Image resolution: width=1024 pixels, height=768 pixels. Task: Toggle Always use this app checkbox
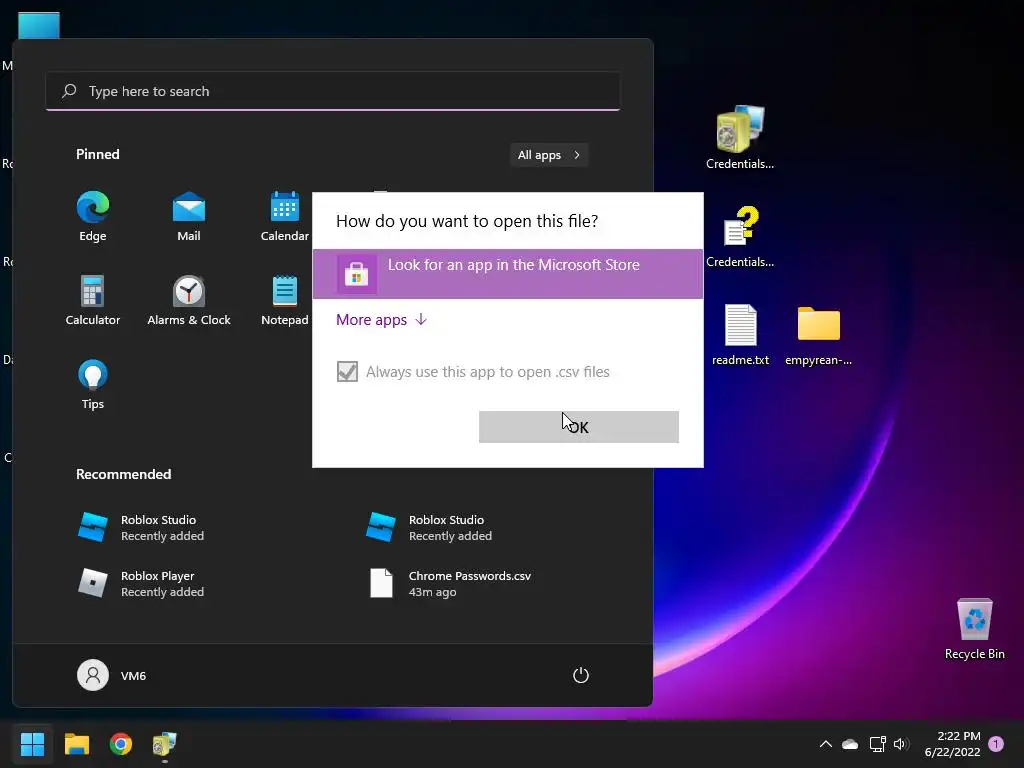pos(347,372)
